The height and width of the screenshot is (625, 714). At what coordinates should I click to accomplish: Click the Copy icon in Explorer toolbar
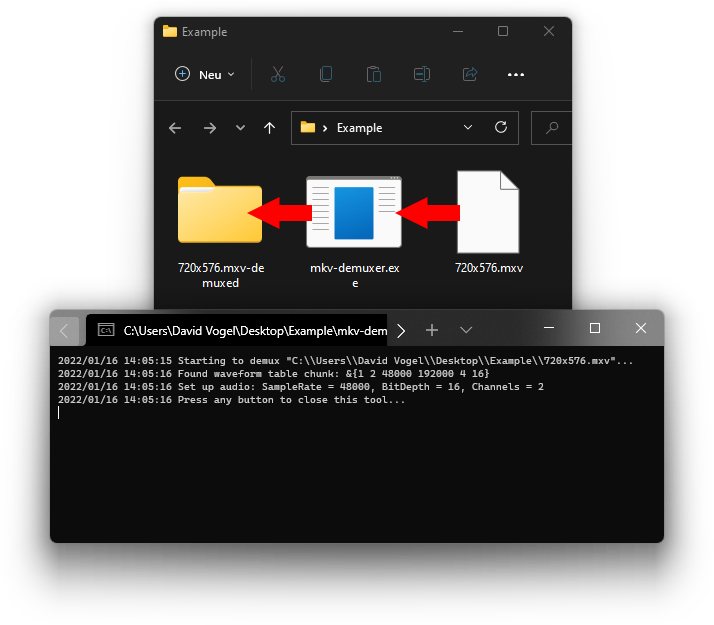pyautogui.click(x=326, y=74)
